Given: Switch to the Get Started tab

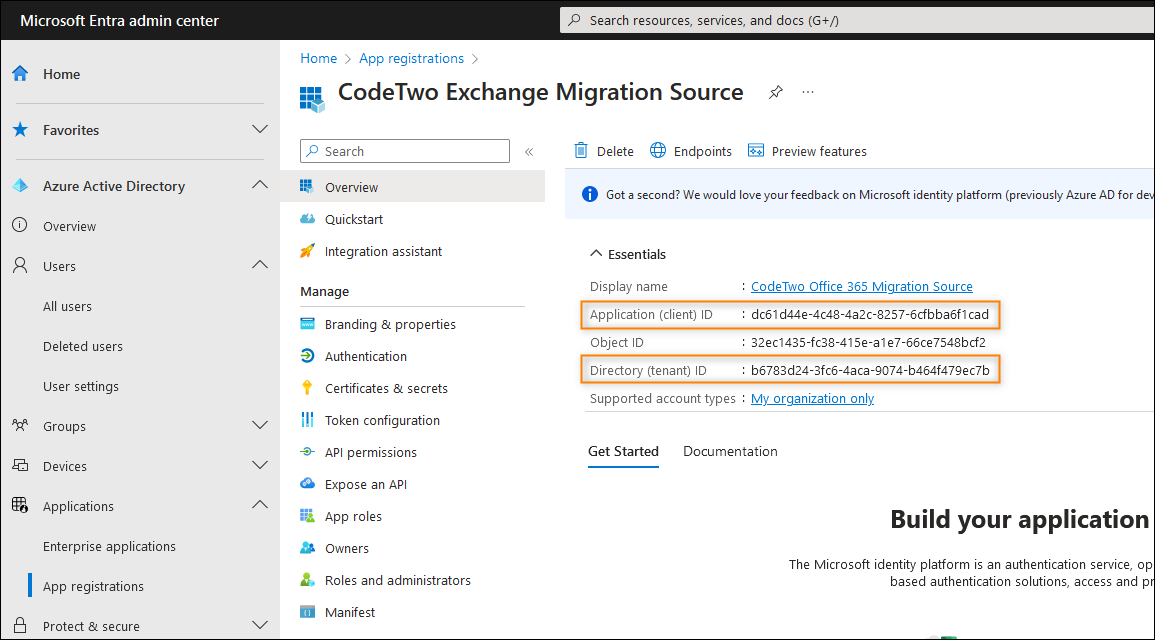Looking at the screenshot, I should [623, 451].
